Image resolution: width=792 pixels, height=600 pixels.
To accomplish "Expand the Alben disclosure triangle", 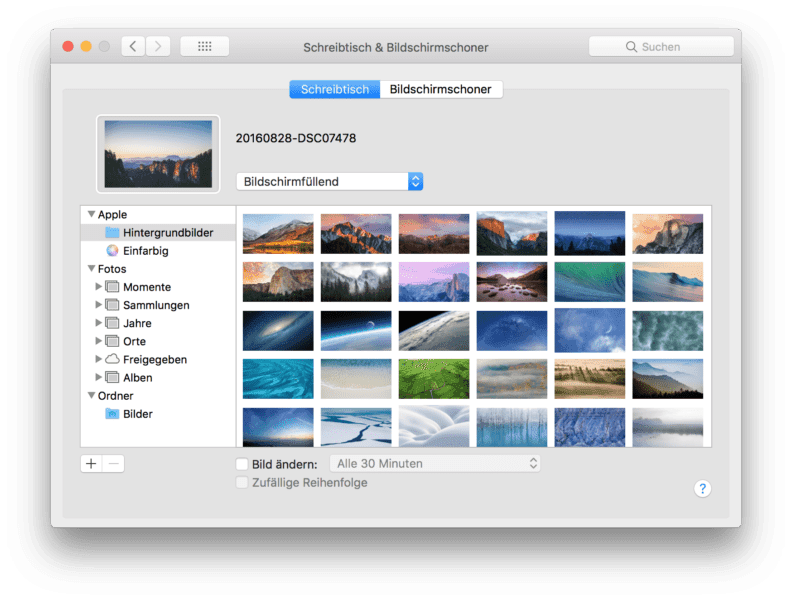I will (98, 377).
